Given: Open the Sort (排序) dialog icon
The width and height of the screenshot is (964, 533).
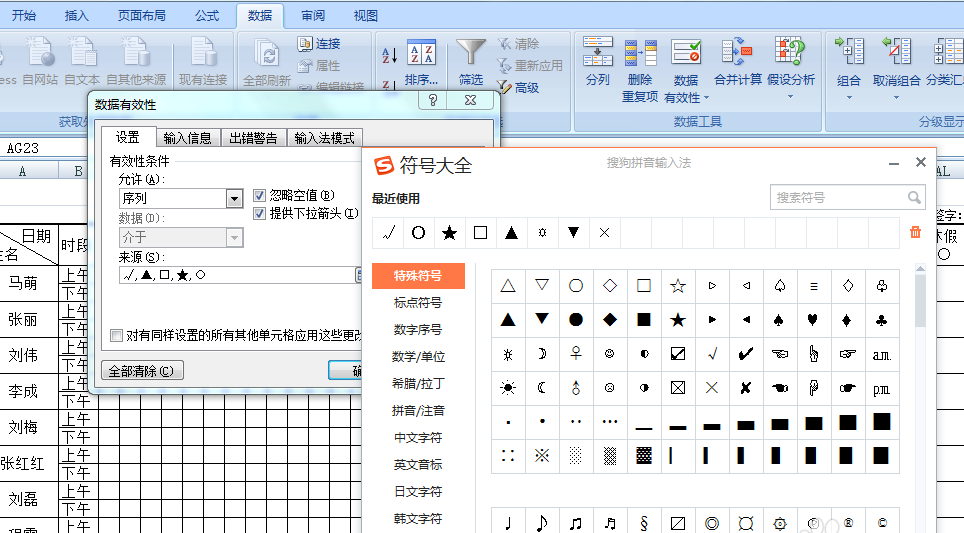Looking at the screenshot, I should (x=422, y=53).
